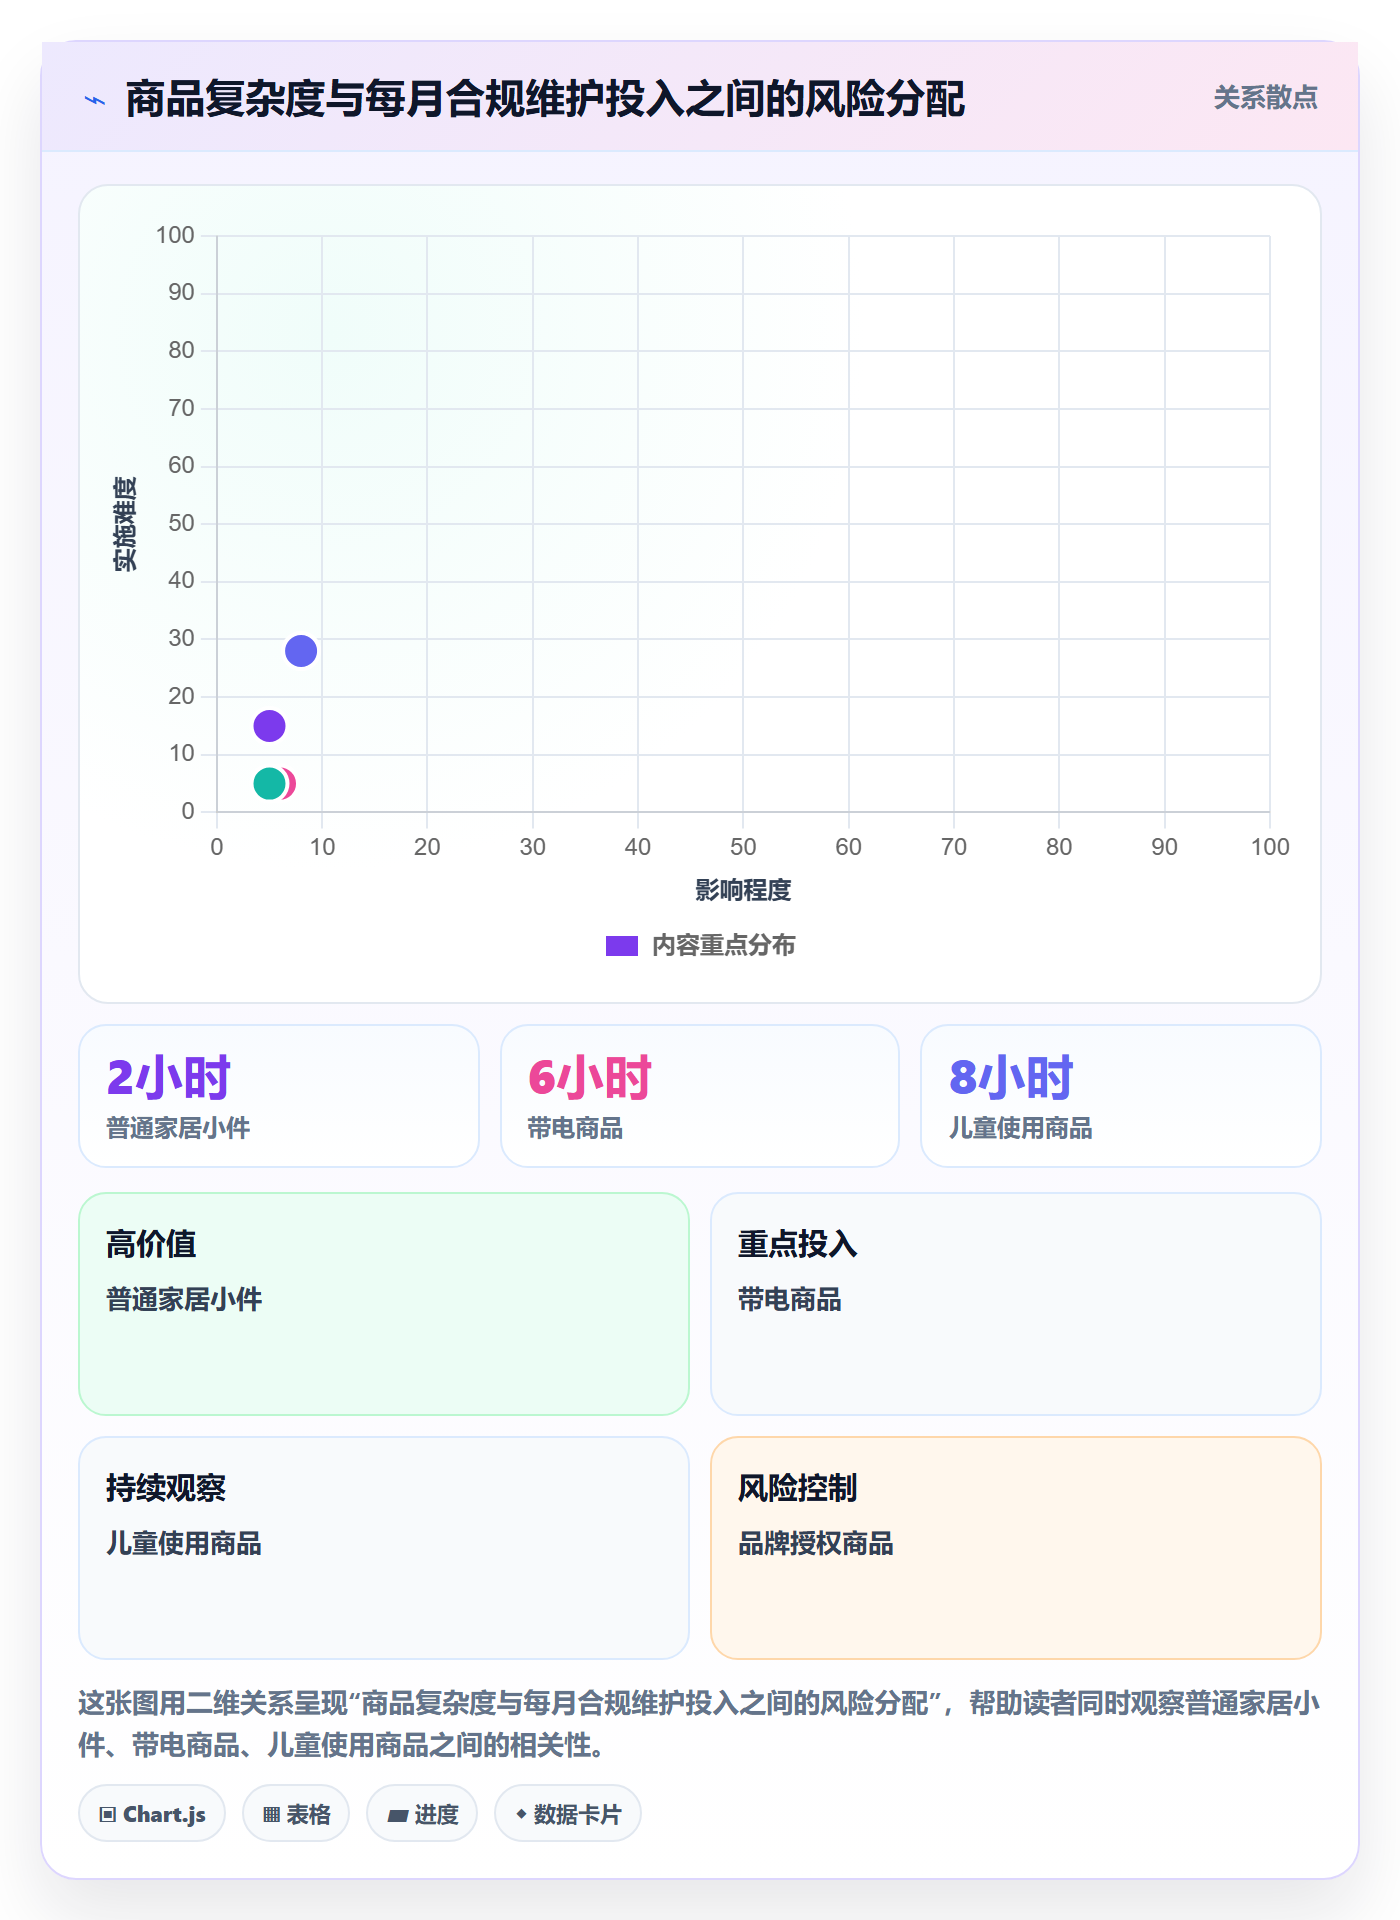The height and width of the screenshot is (1920, 1400).
Task: Select the 重点投入 quadrant card heading
Action: click(x=798, y=1244)
